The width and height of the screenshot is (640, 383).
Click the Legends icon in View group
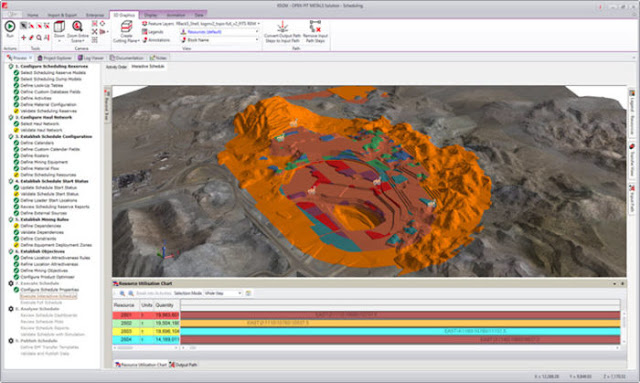[144, 32]
